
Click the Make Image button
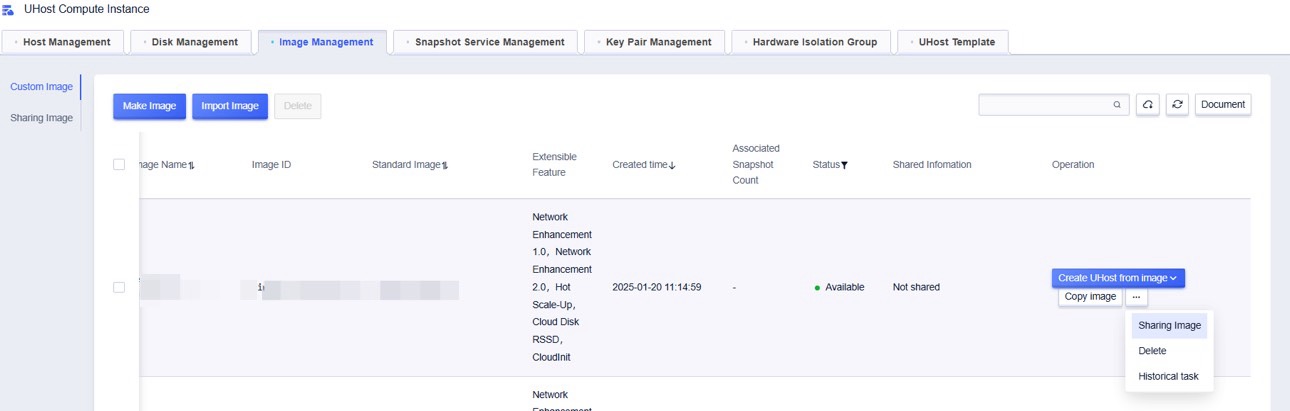point(149,106)
